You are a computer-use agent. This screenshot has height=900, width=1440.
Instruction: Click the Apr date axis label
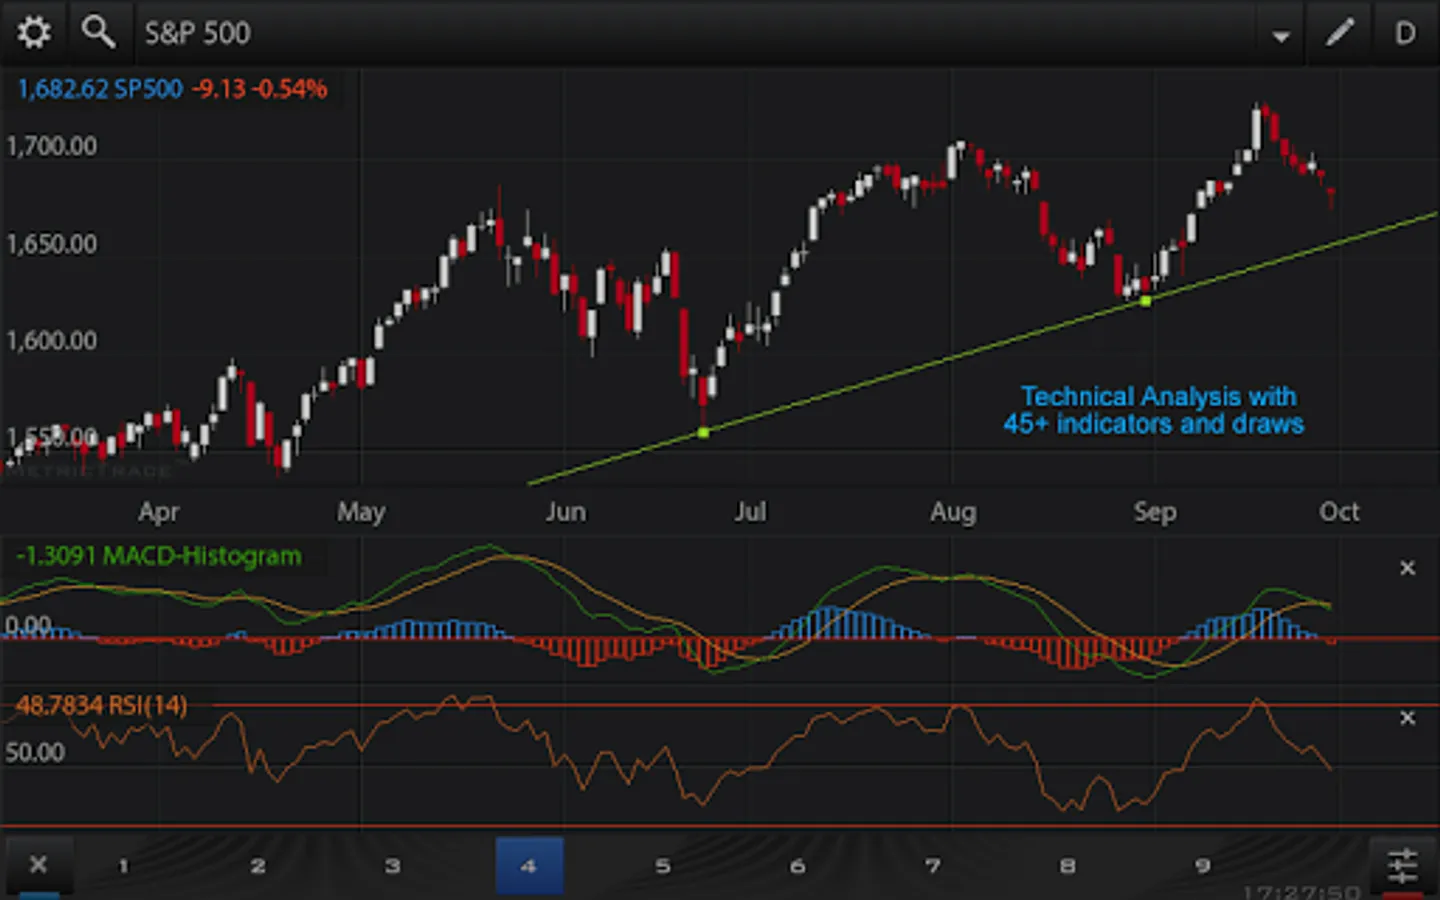pyautogui.click(x=159, y=512)
